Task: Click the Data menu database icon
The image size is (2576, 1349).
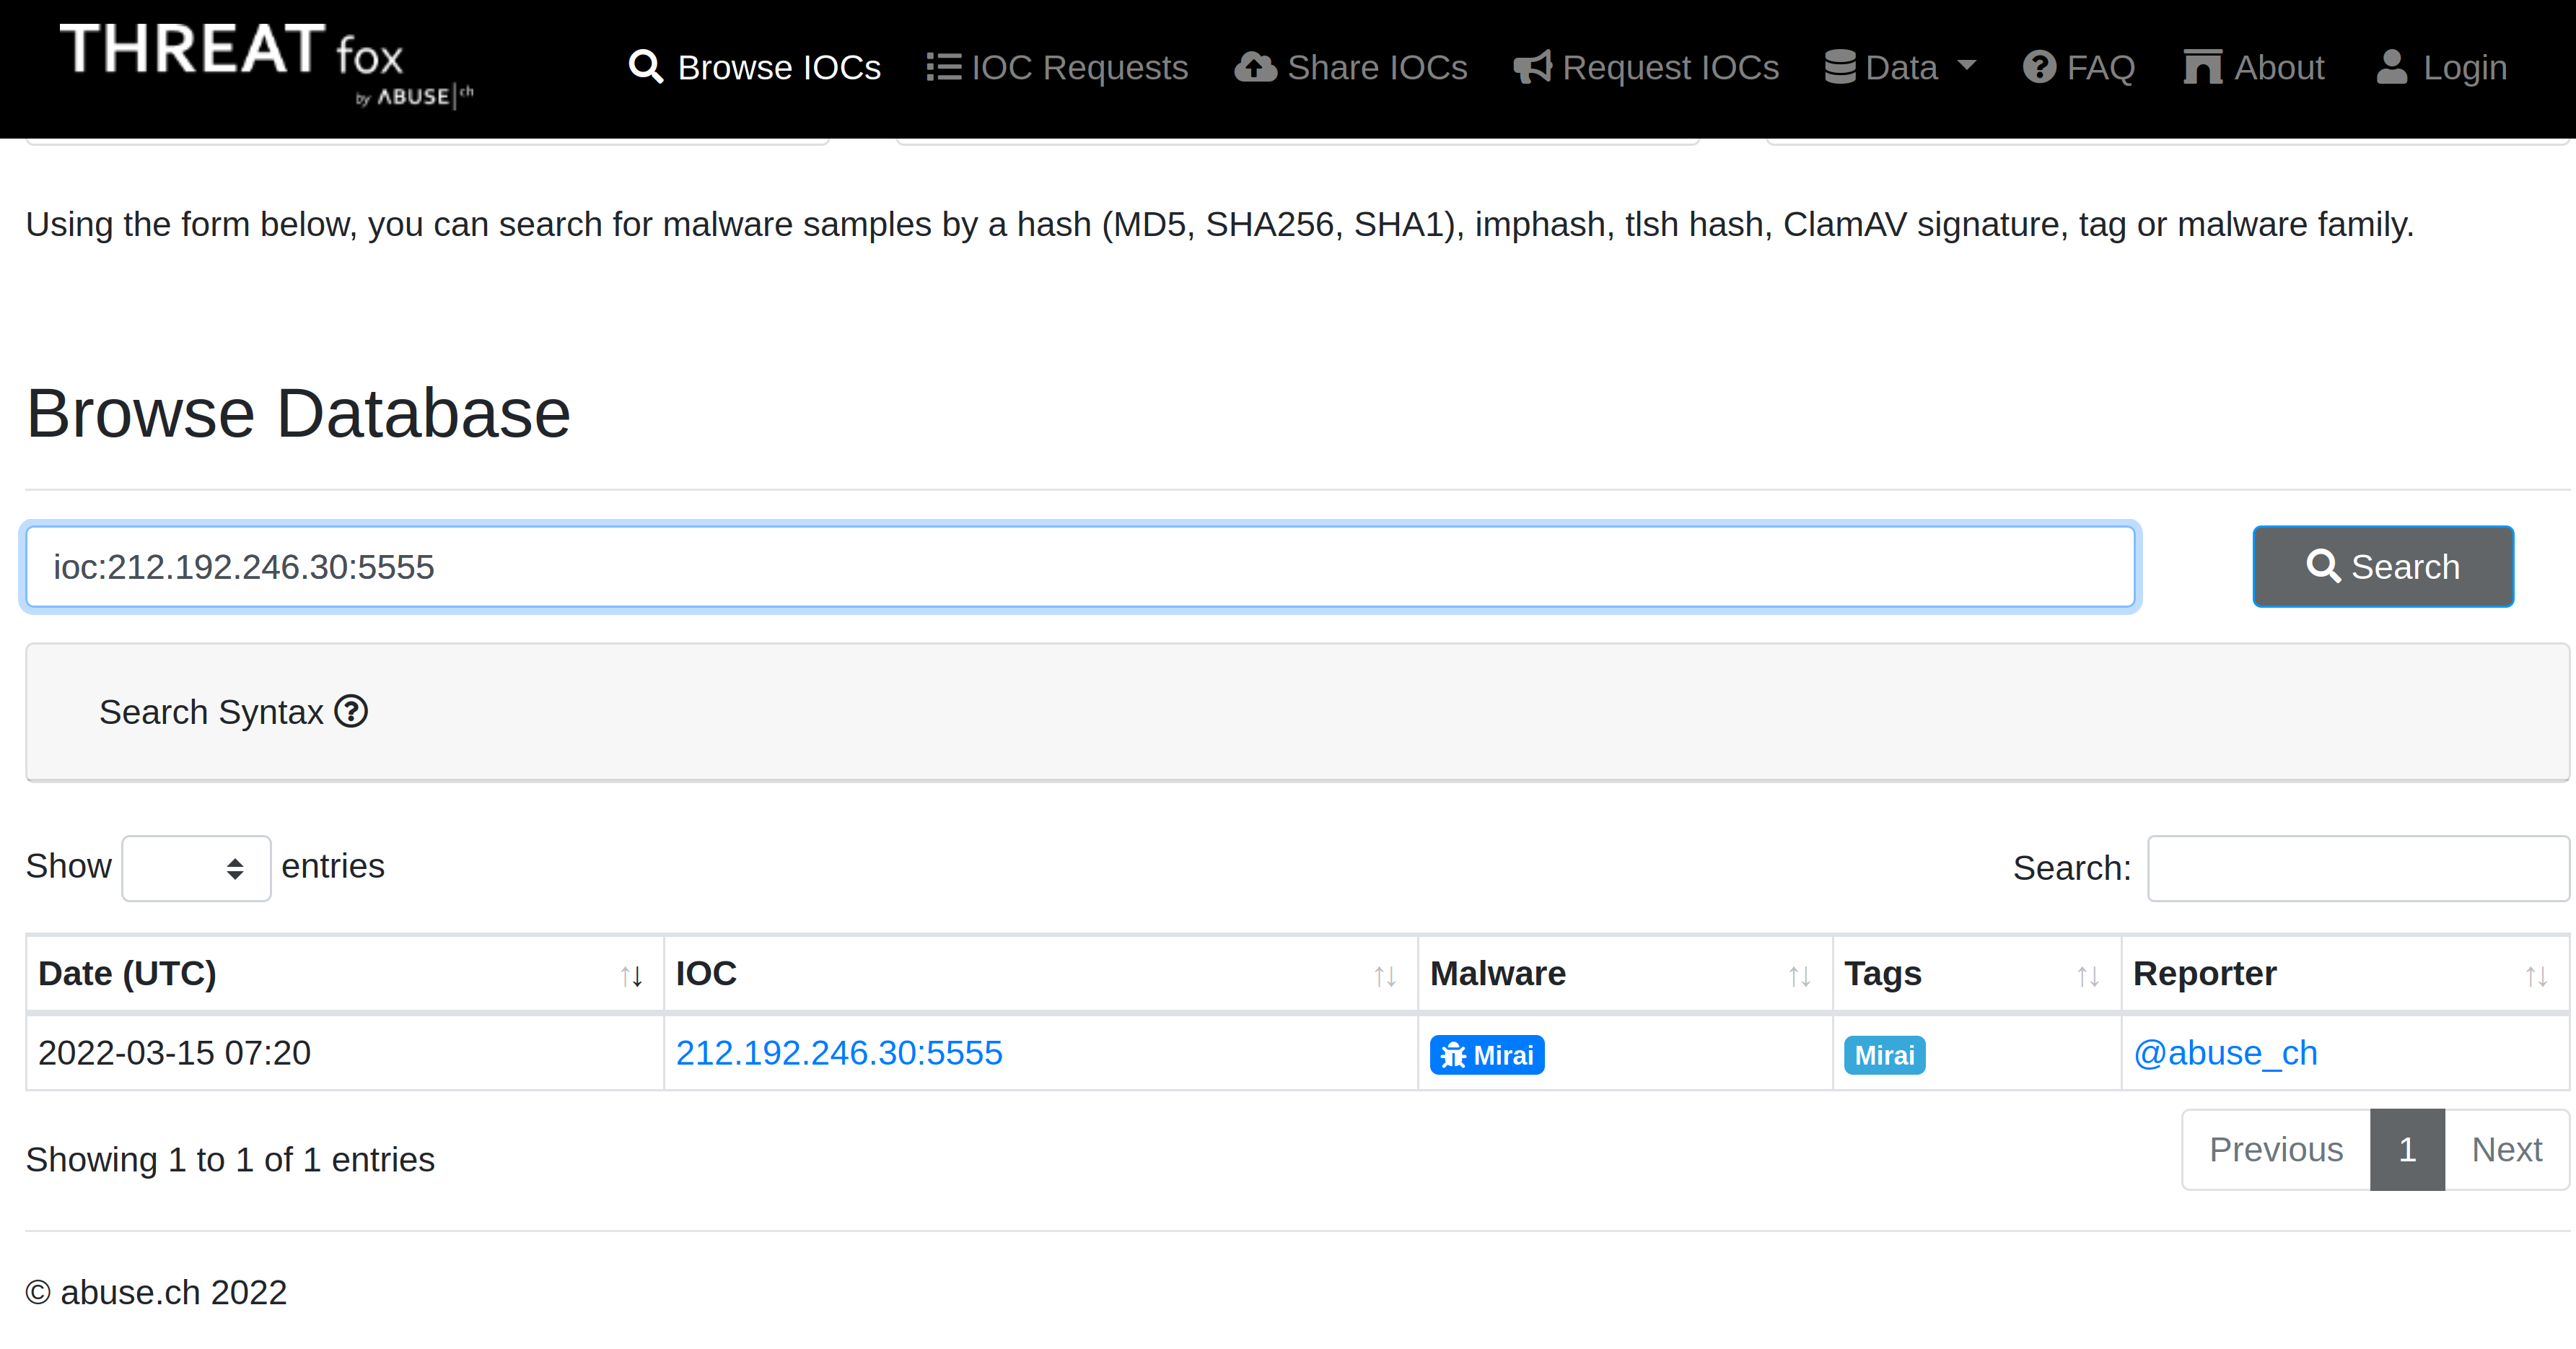Action: pyautogui.click(x=1844, y=66)
